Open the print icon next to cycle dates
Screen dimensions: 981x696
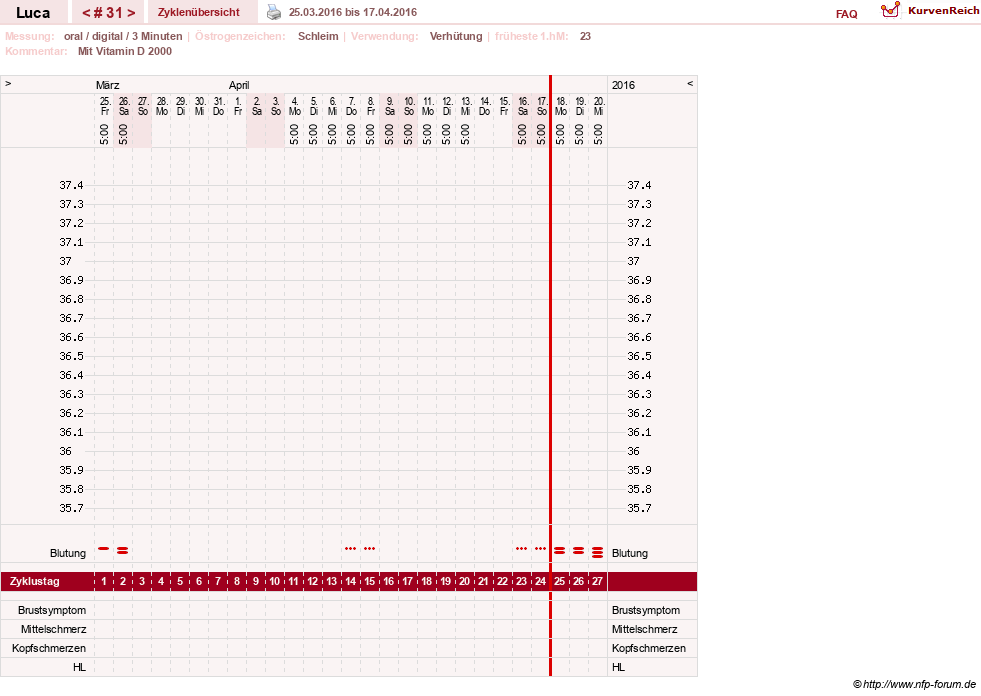[x=274, y=12]
